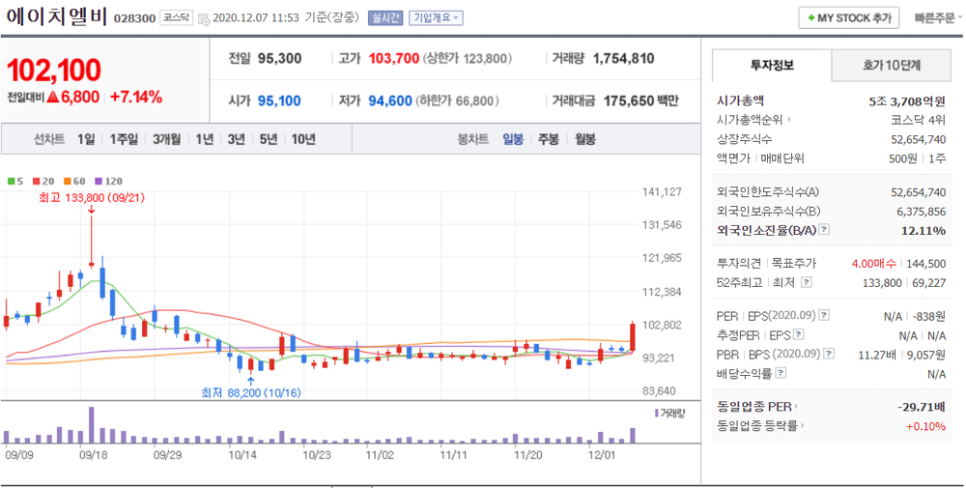Switch to the 호가10단계 tab

click(891, 65)
